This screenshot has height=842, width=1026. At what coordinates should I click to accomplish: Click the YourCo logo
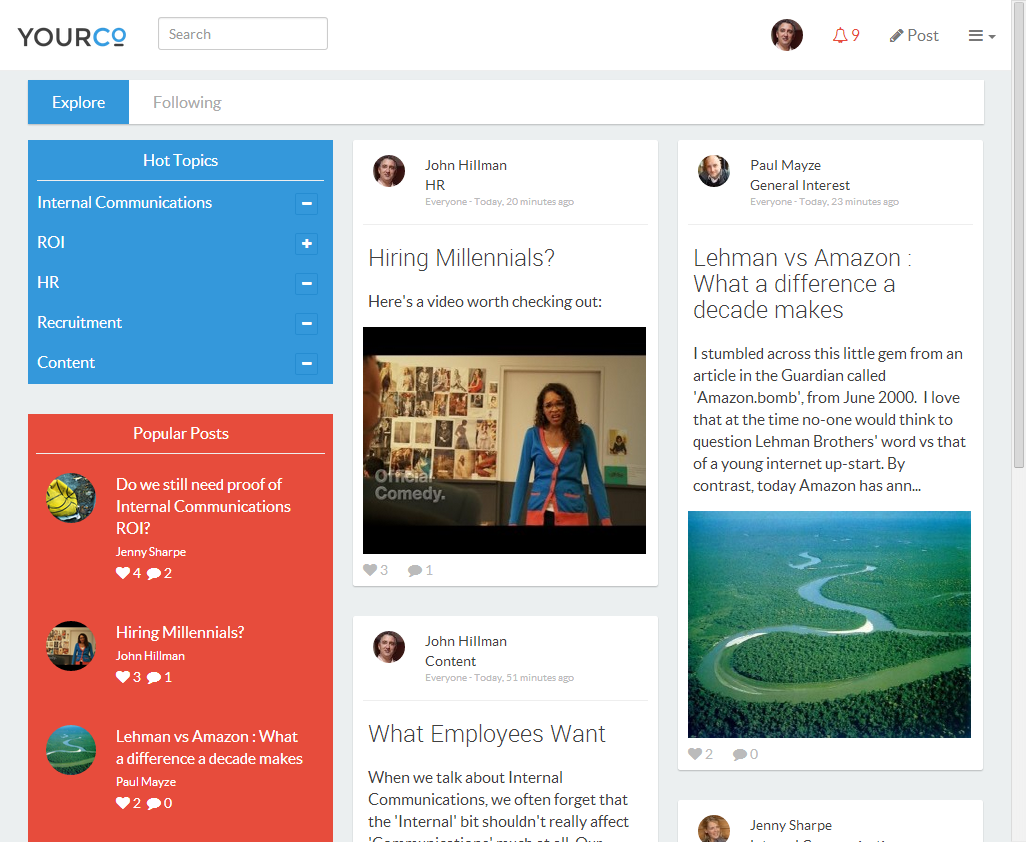point(72,36)
